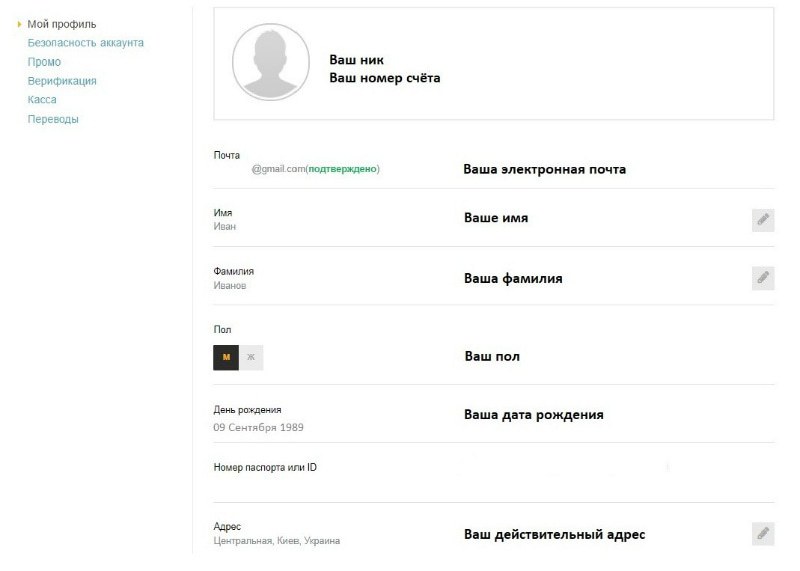800x571 pixels.
Task: Click the profile avatar placeholder image
Action: (271, 63)
